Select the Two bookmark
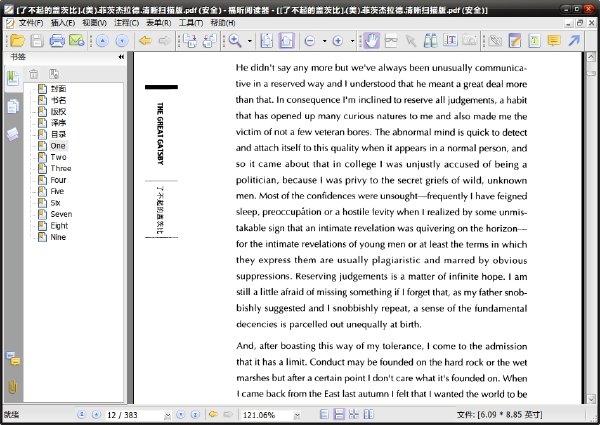600x425 pixels. click(x=58, y=157)
